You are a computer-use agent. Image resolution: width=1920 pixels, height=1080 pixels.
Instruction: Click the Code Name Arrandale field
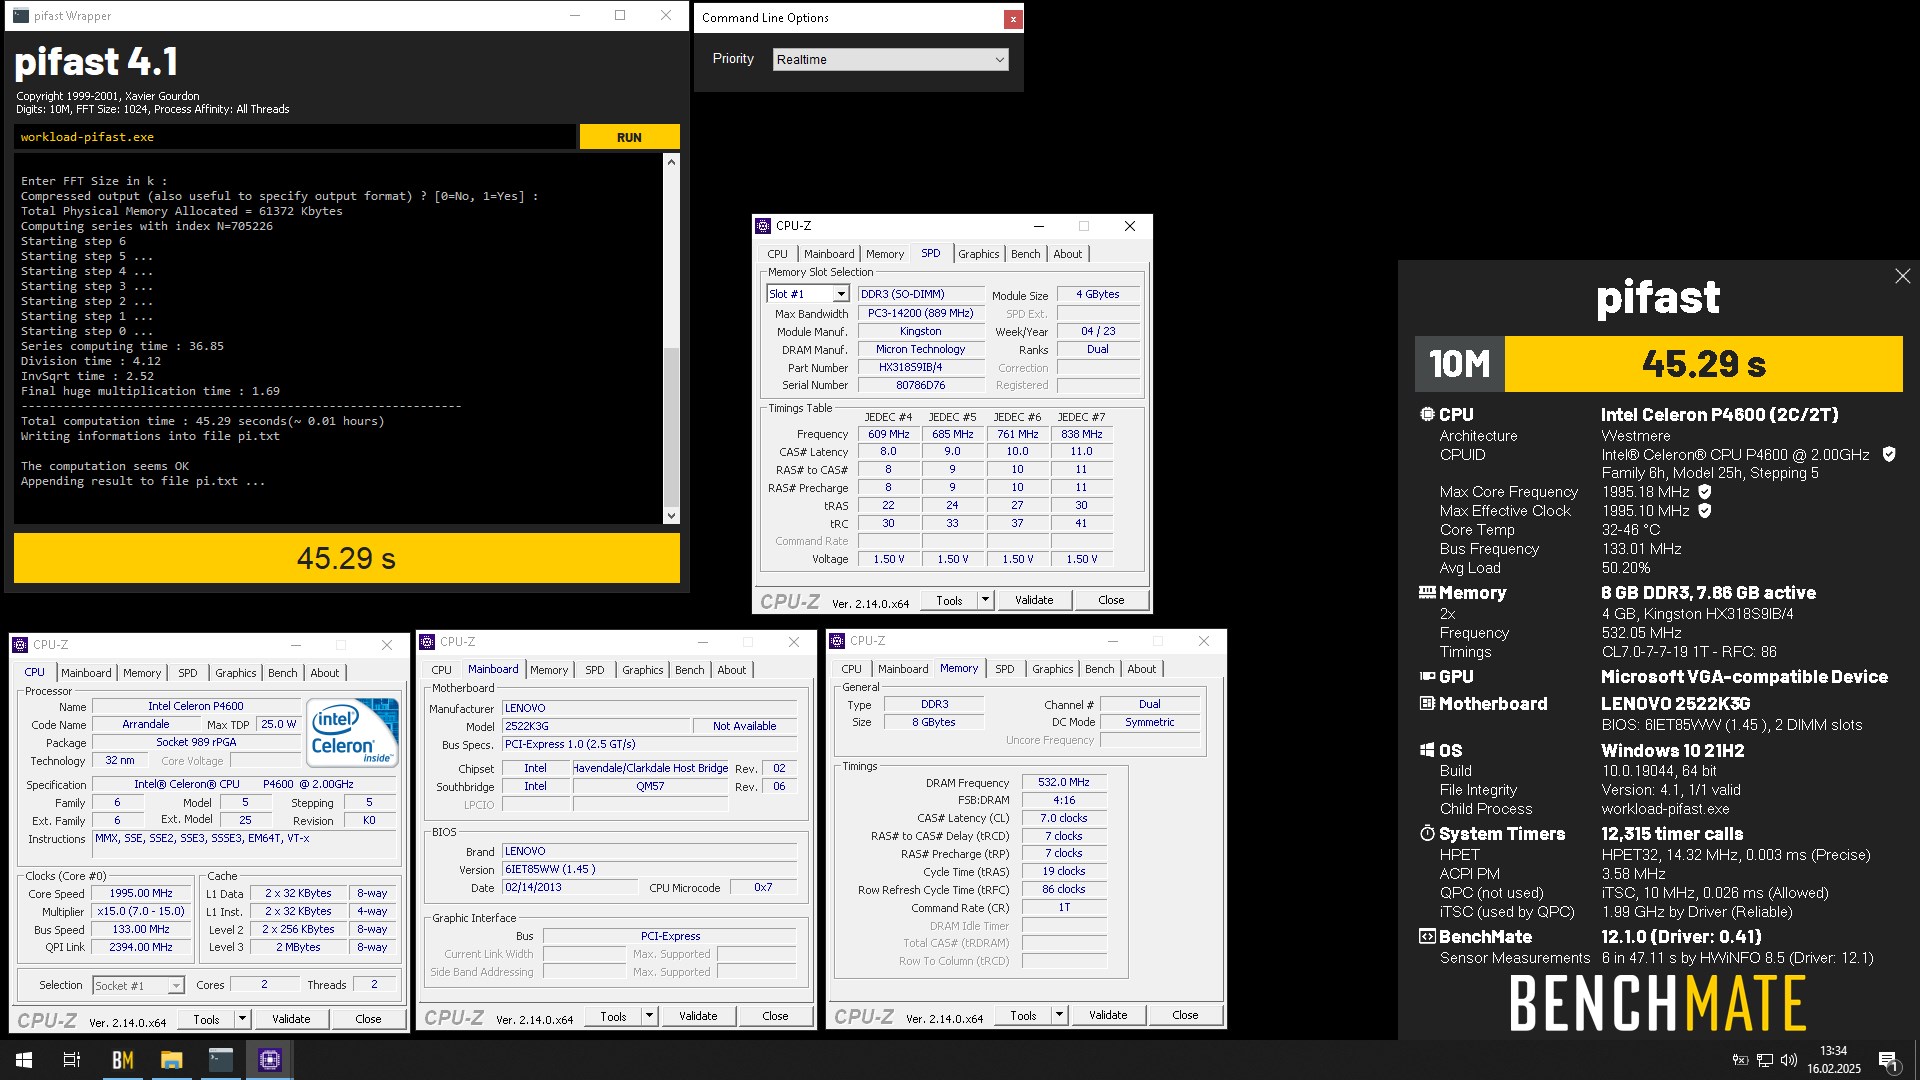point(146,725)
